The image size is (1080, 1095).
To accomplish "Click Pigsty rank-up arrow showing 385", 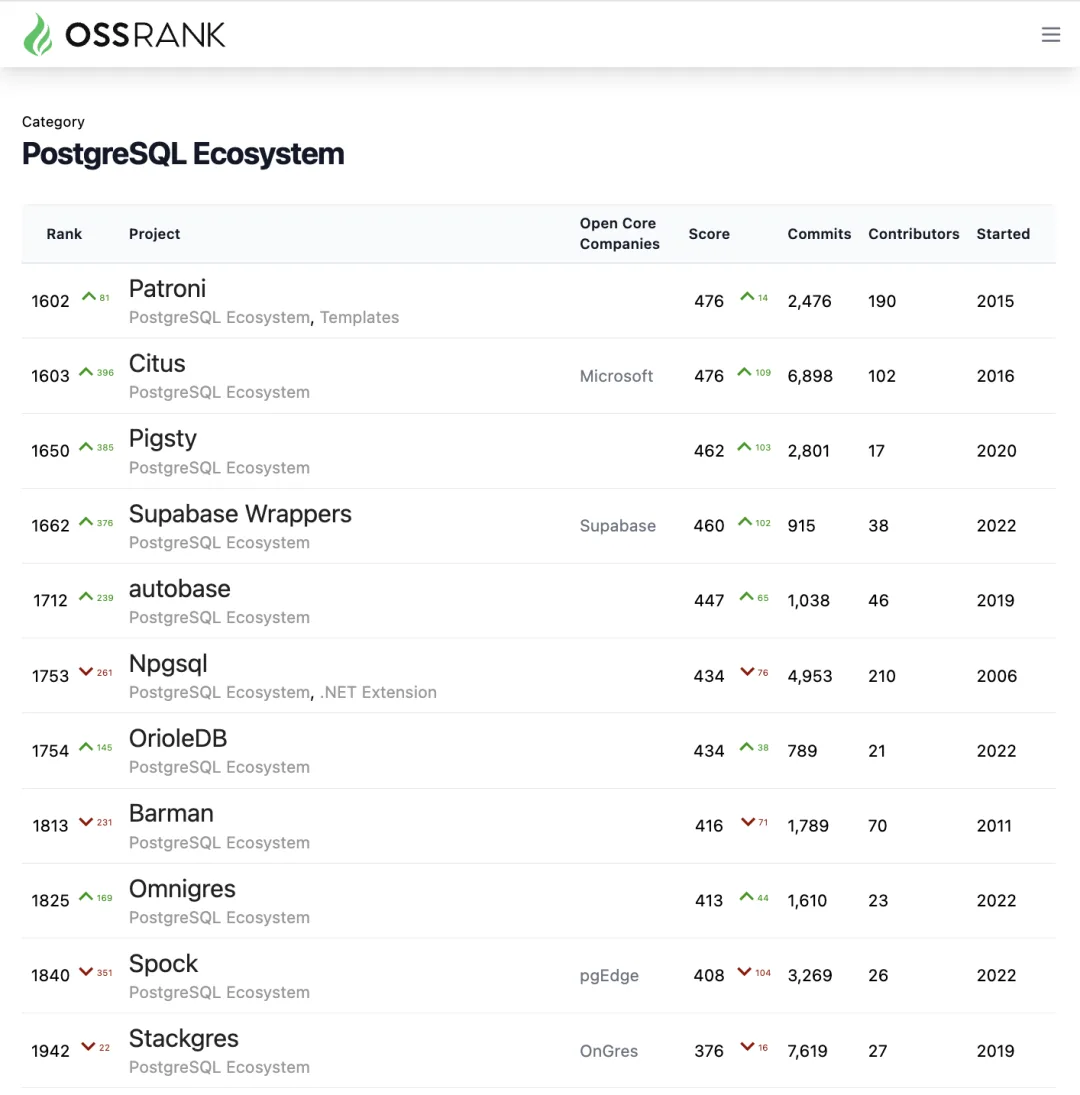I will tap(86, 446).
